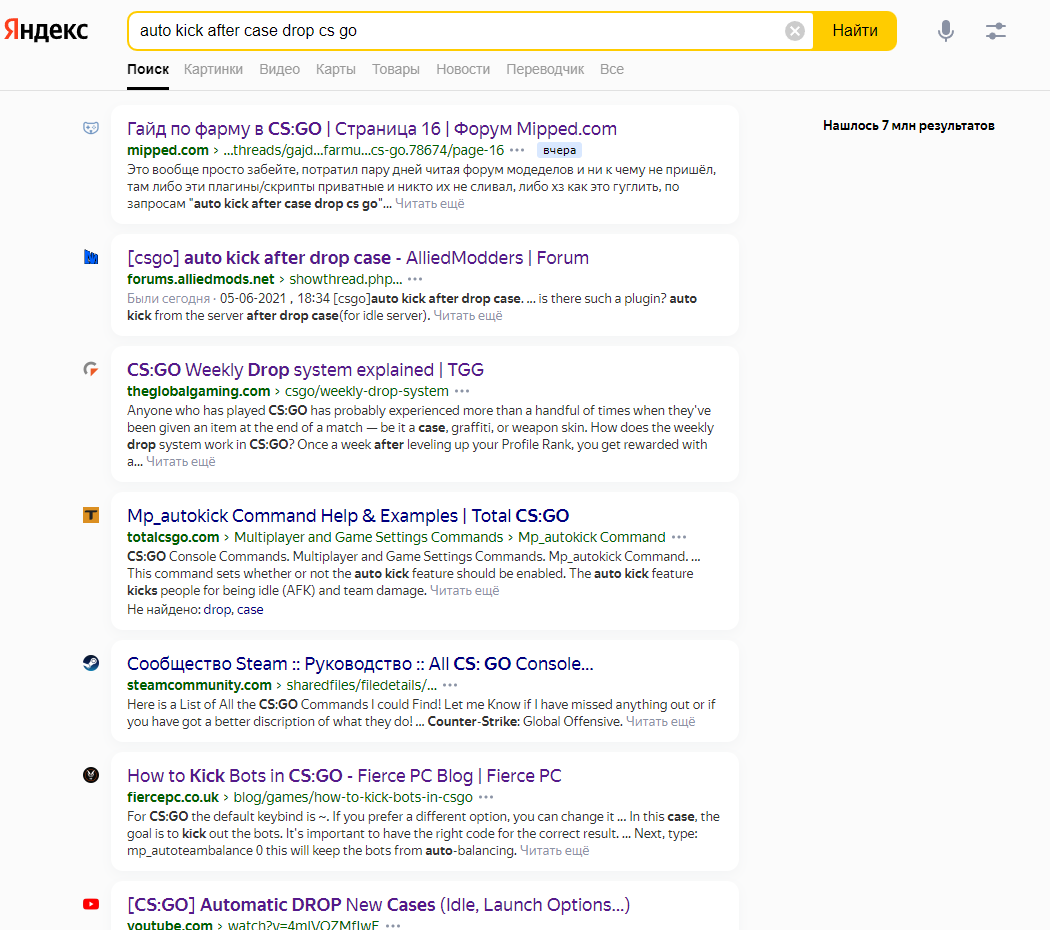1050x930 pixels.
Task: Click the forums.alliedmods.net domain link
Action: click(200, 279)
